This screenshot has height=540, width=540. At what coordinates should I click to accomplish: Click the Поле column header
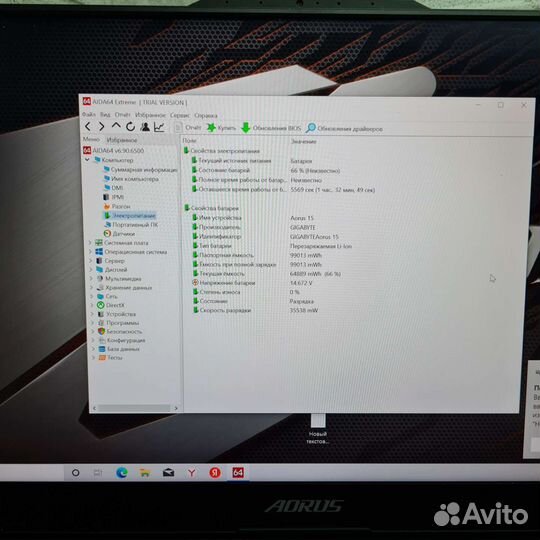[189, 141]
